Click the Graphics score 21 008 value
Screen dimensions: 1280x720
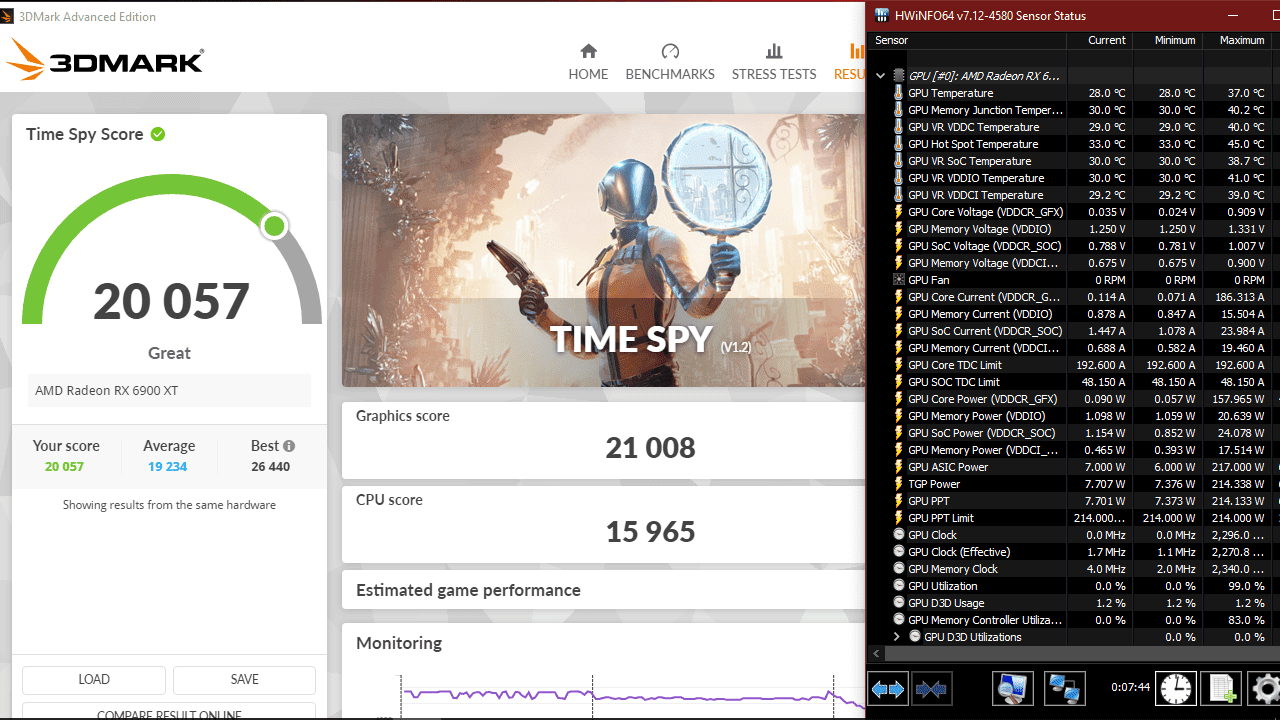(650, 448)
